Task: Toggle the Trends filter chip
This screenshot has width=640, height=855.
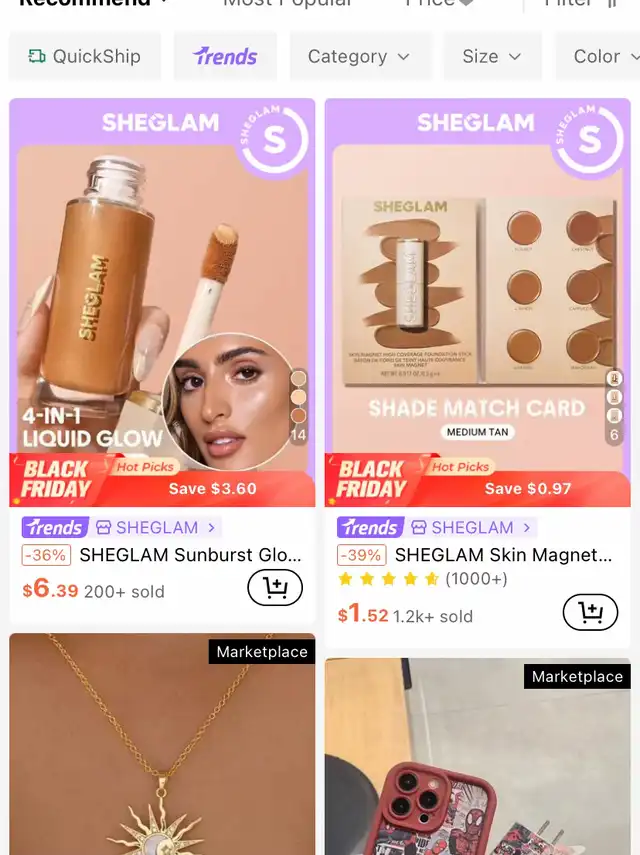Action: click(225, 56)
